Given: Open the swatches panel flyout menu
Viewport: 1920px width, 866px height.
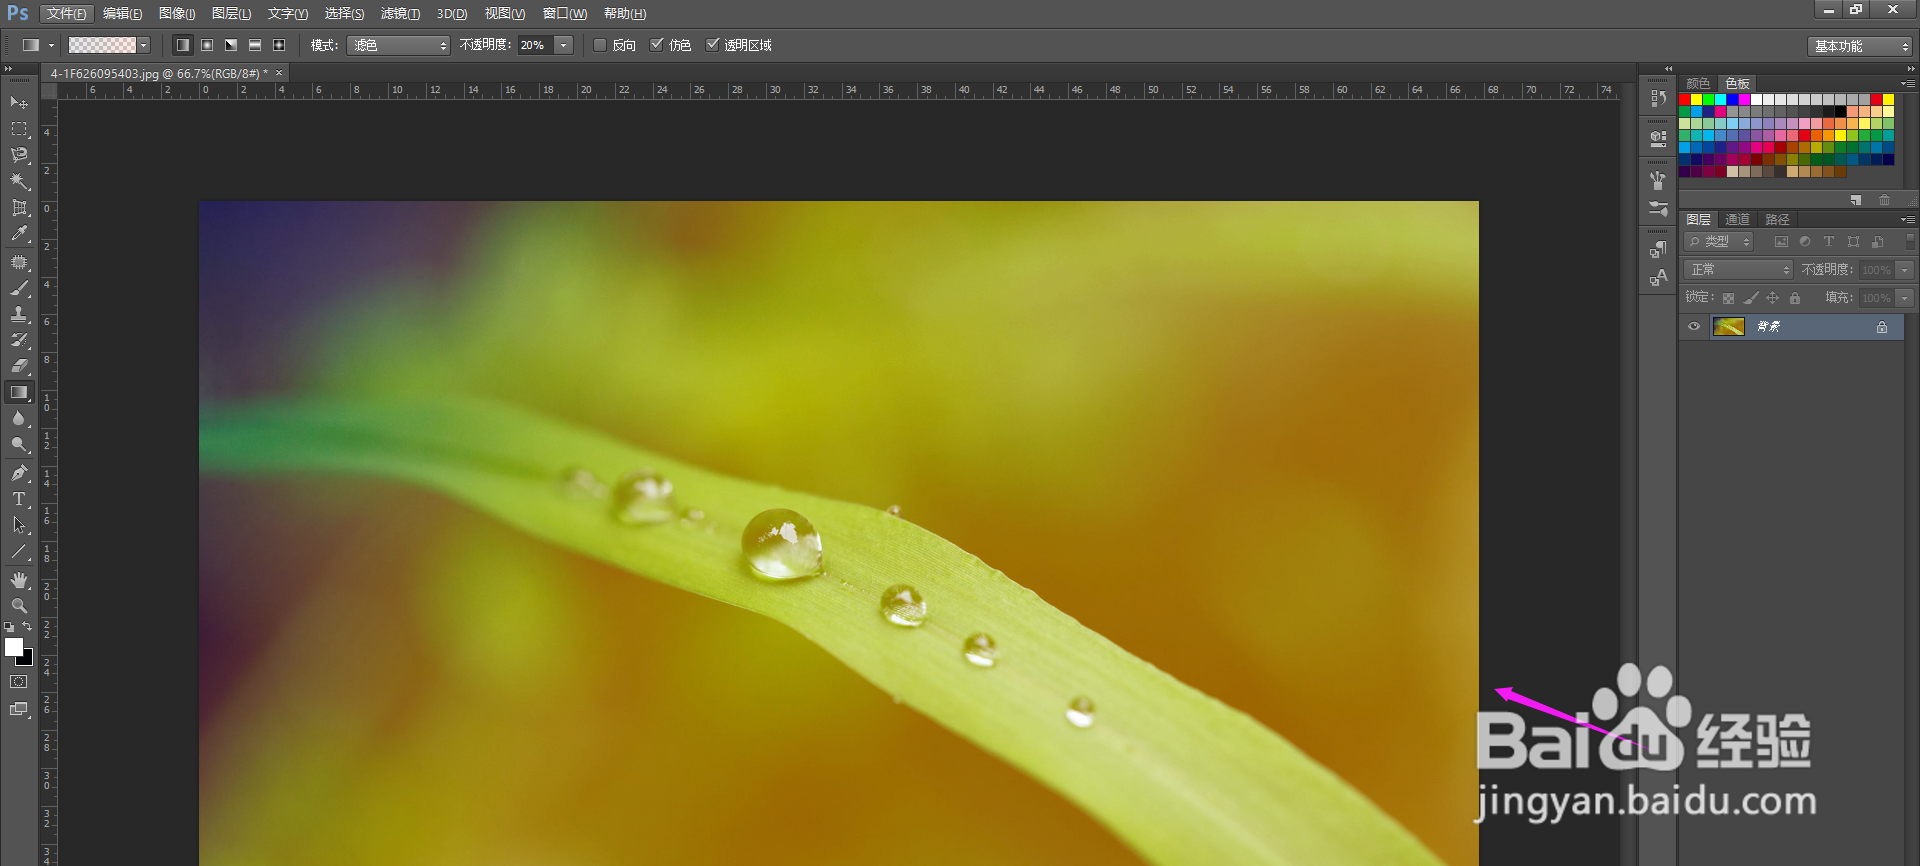Looking at the screenshot, I should click(1908, 83).
